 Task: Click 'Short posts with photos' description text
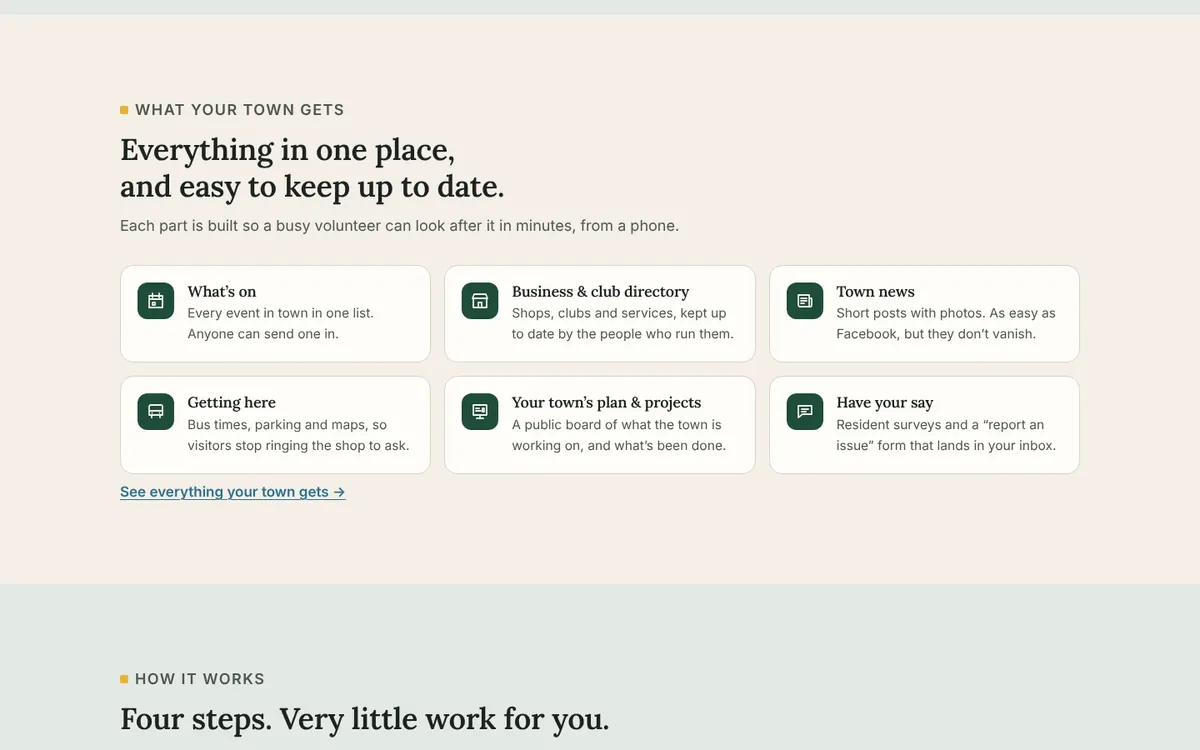click(946, 323)
